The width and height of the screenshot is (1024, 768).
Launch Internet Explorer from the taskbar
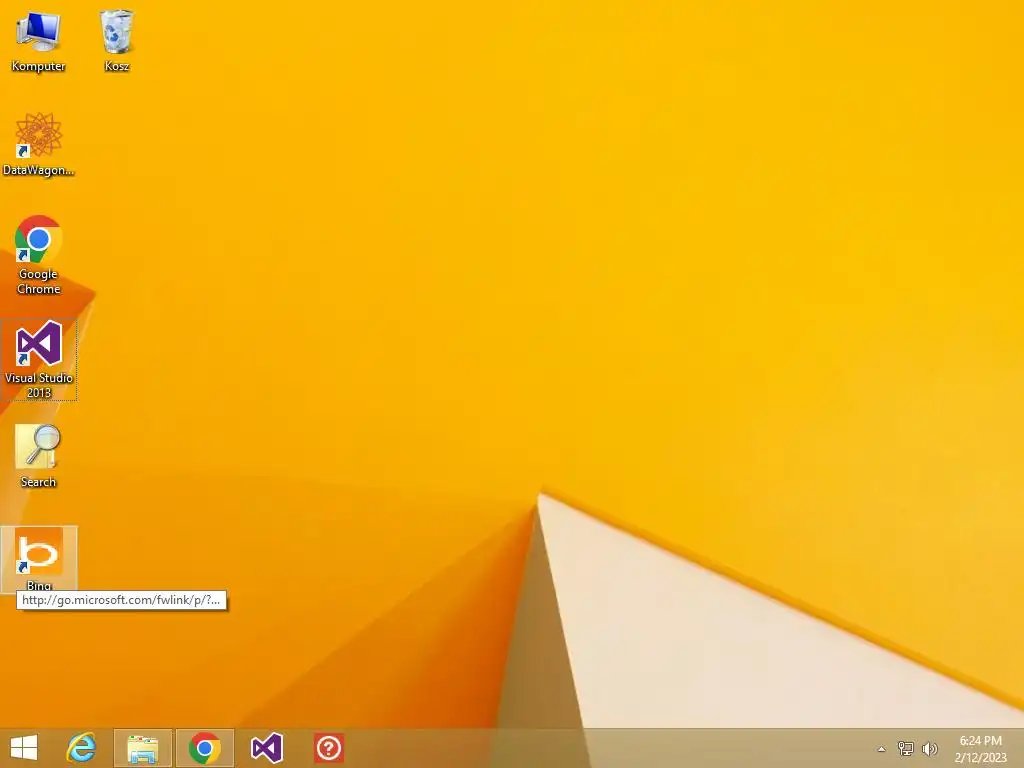82,748
